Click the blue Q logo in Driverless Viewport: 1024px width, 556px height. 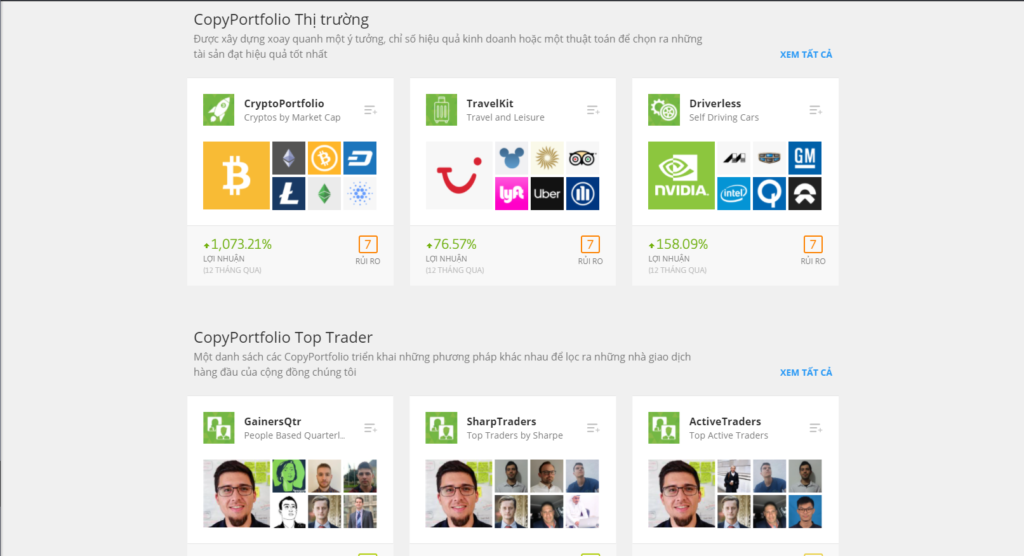(x=769, y=193)
